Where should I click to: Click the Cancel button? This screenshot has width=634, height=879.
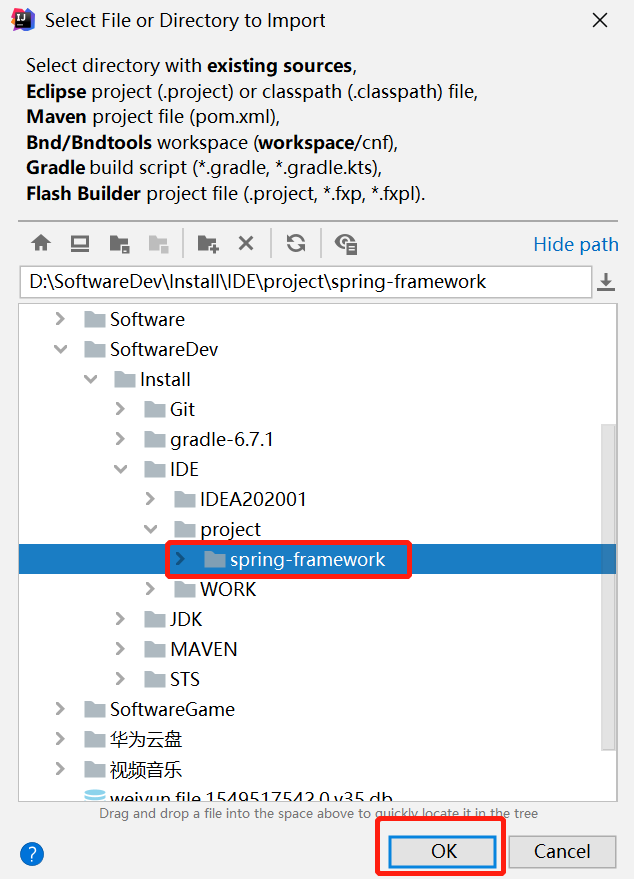click(562, 852)
